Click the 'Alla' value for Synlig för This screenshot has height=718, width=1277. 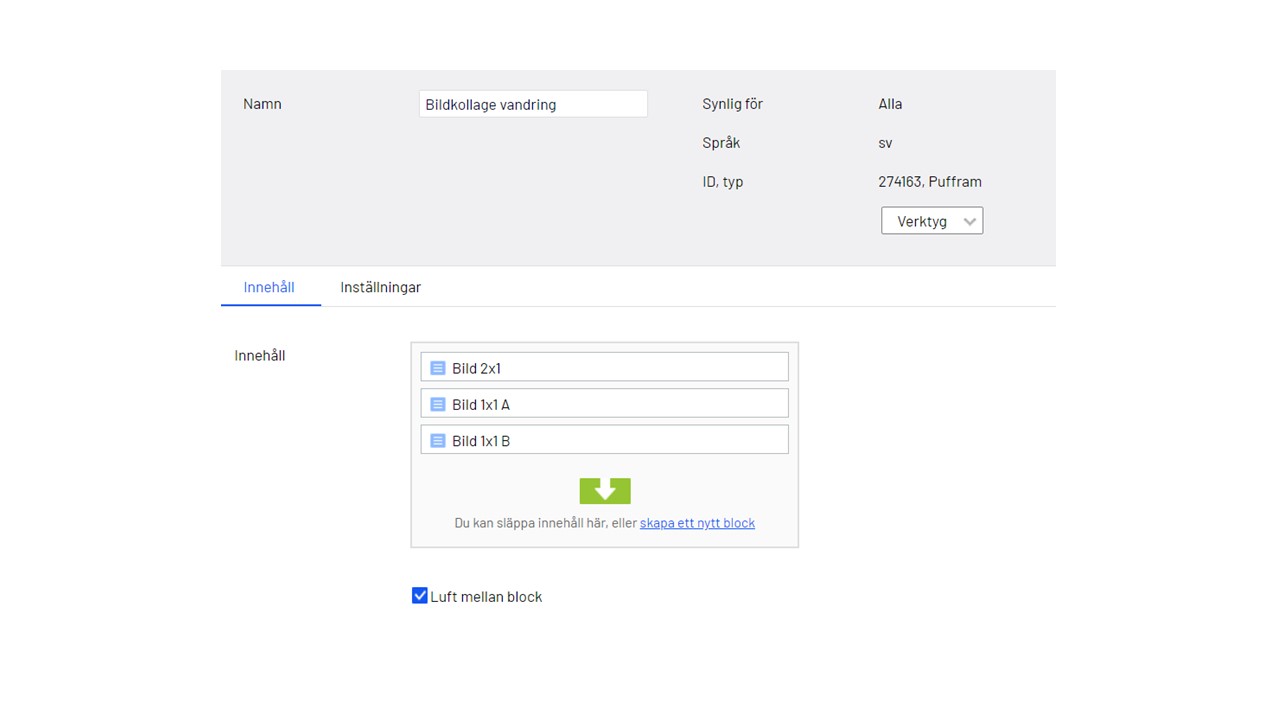tap(890, 104)
